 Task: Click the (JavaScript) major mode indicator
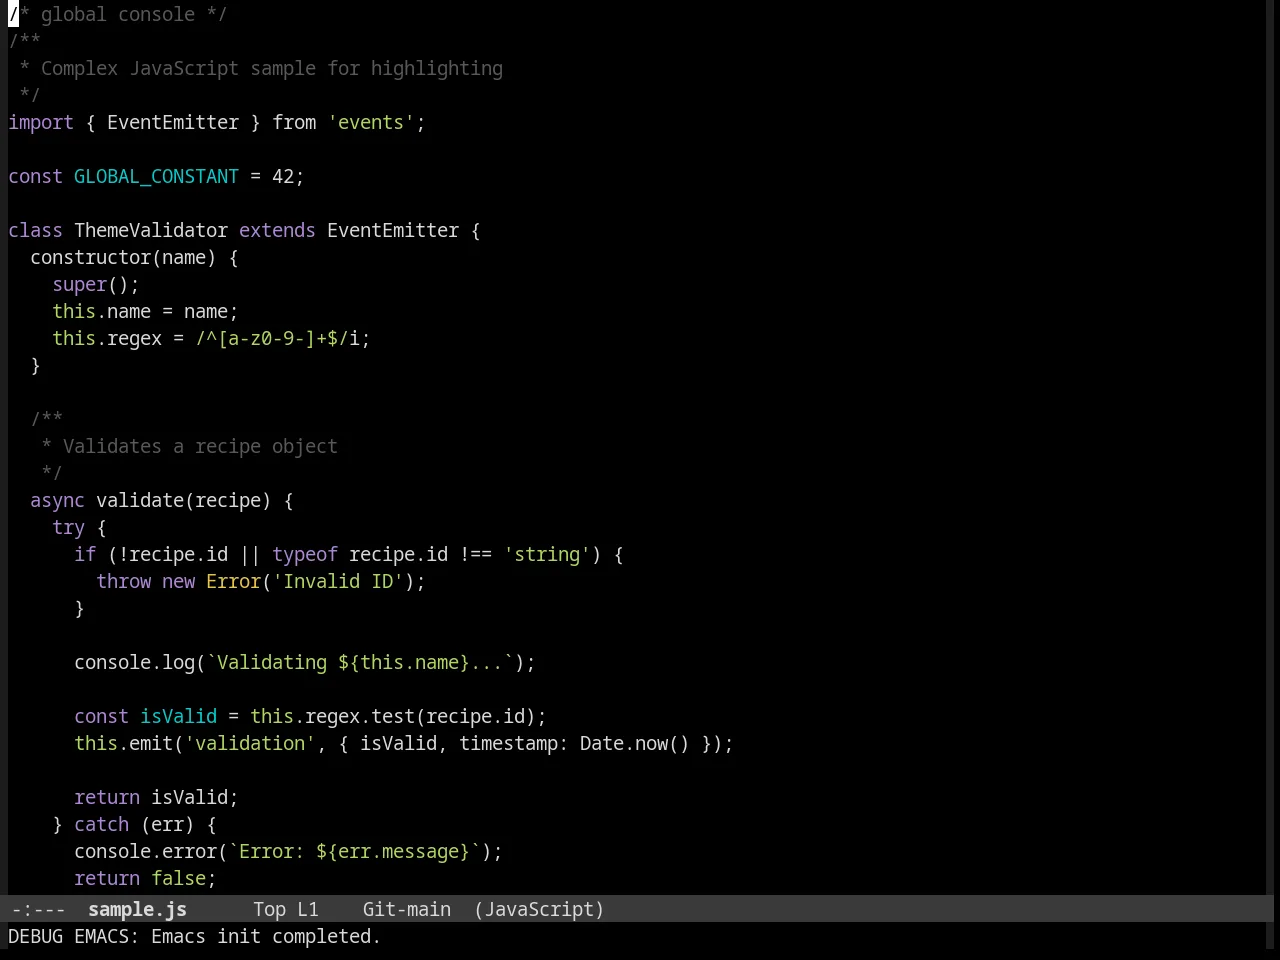pyautogui.click(x=539, y=909)
